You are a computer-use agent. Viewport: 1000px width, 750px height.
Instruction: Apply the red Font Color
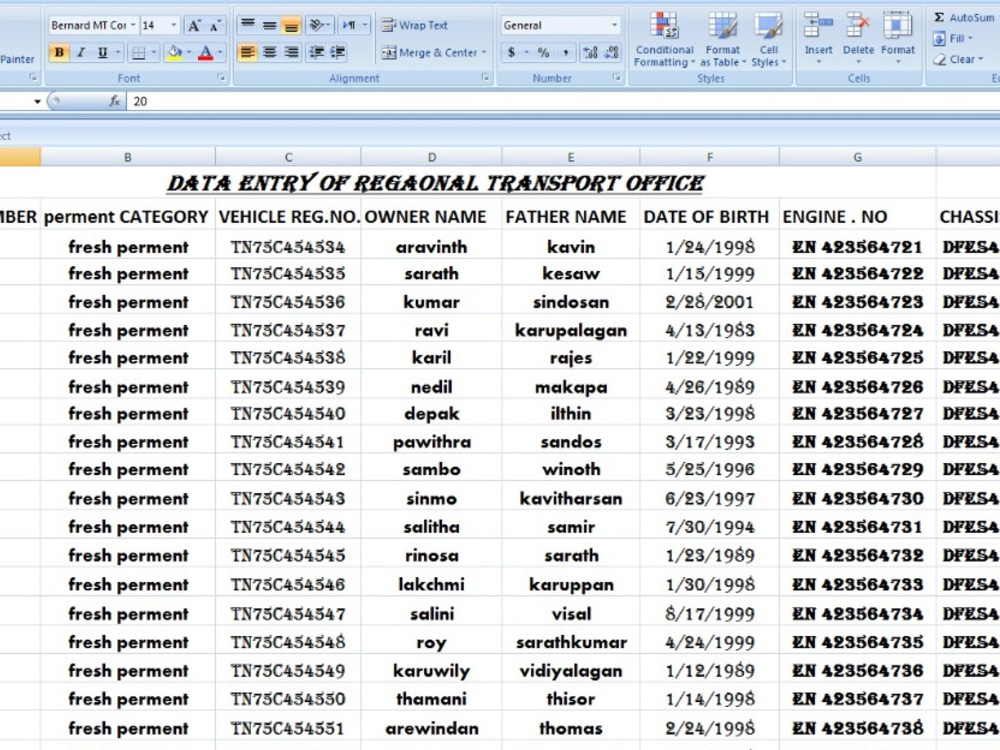click(205, 52)
